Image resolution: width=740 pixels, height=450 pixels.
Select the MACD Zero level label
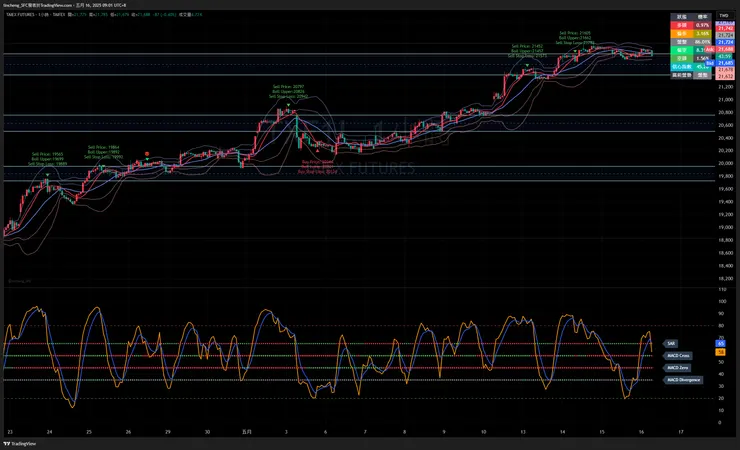coord(677,367)
